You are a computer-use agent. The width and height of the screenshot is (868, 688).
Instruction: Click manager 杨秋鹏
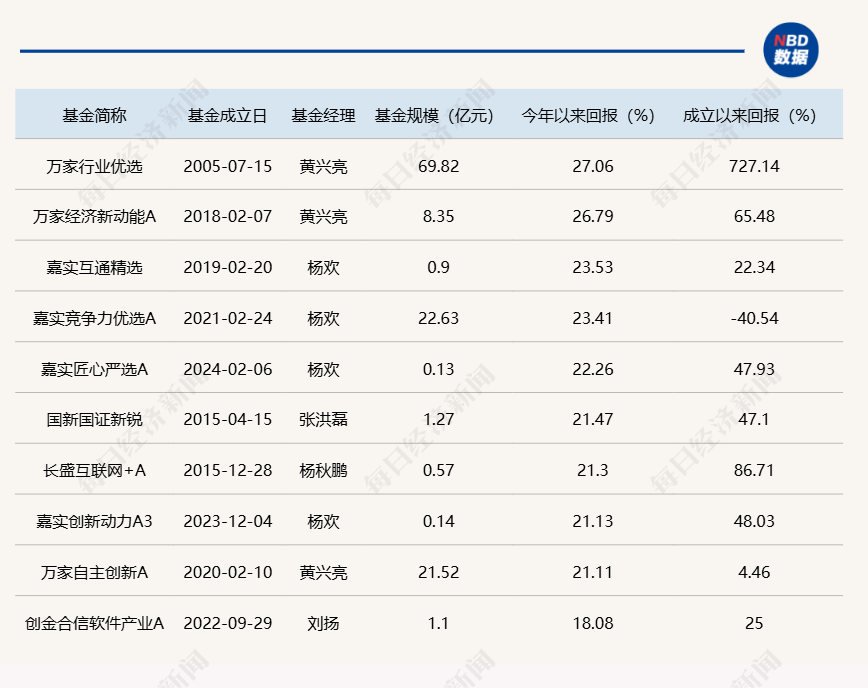click(323, 470)
